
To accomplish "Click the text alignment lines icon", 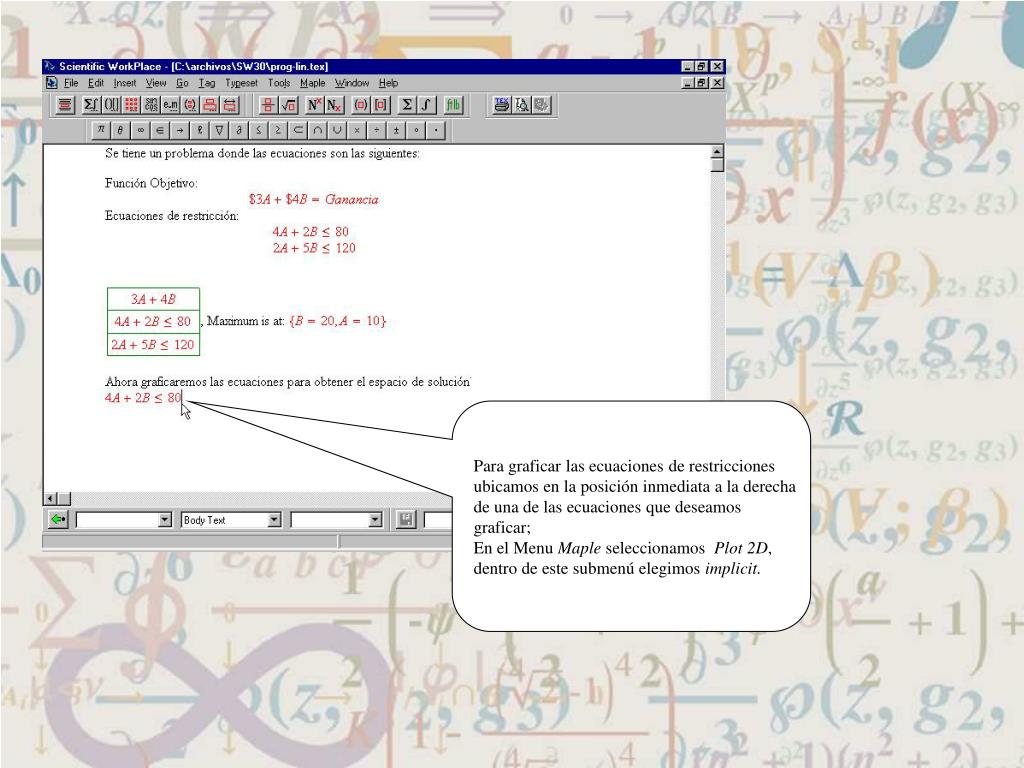I will pos(65,104).
